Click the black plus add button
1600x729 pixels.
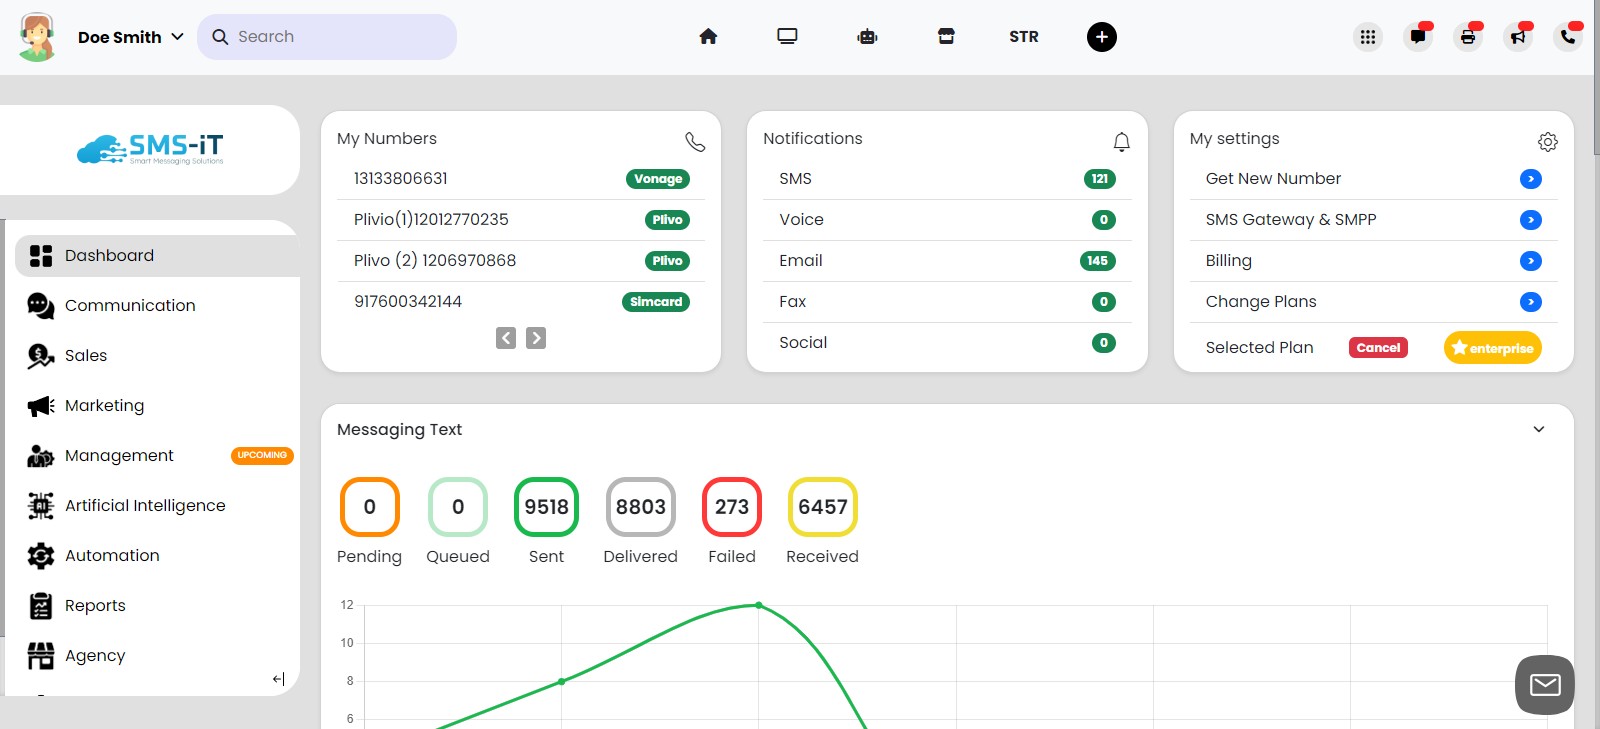coord(1101,37)
